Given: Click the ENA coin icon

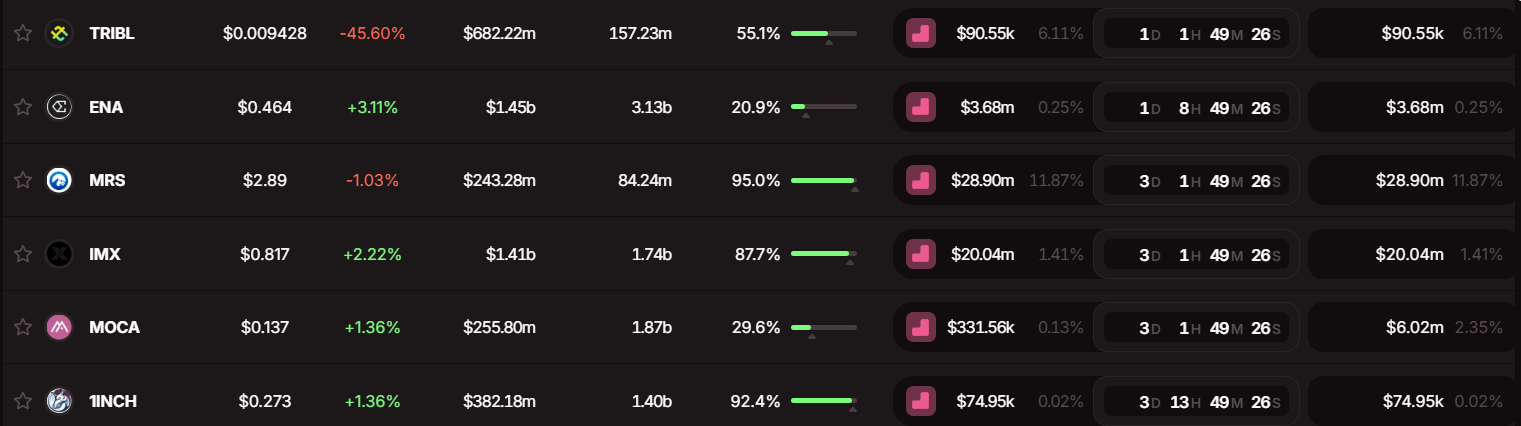Looking at the screenshot, I should tap(60, 107).
